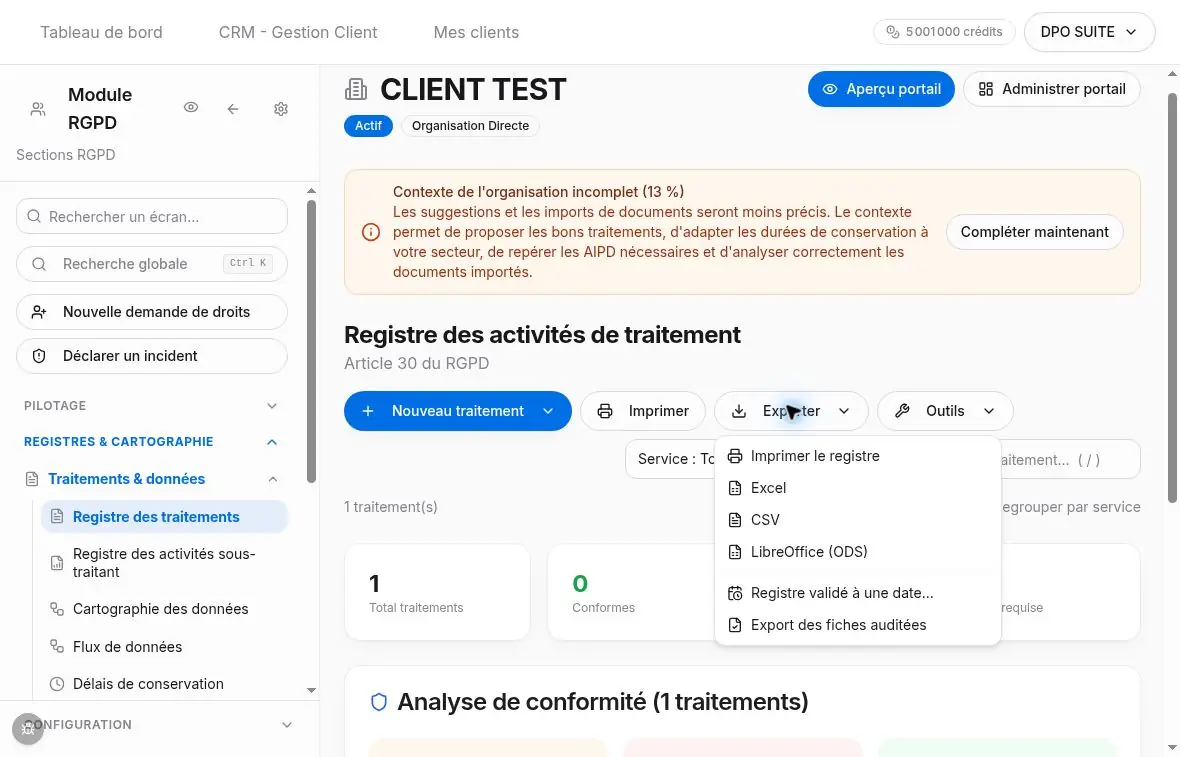Click the wrench icon on the Outils button

[x=902, y=411]
